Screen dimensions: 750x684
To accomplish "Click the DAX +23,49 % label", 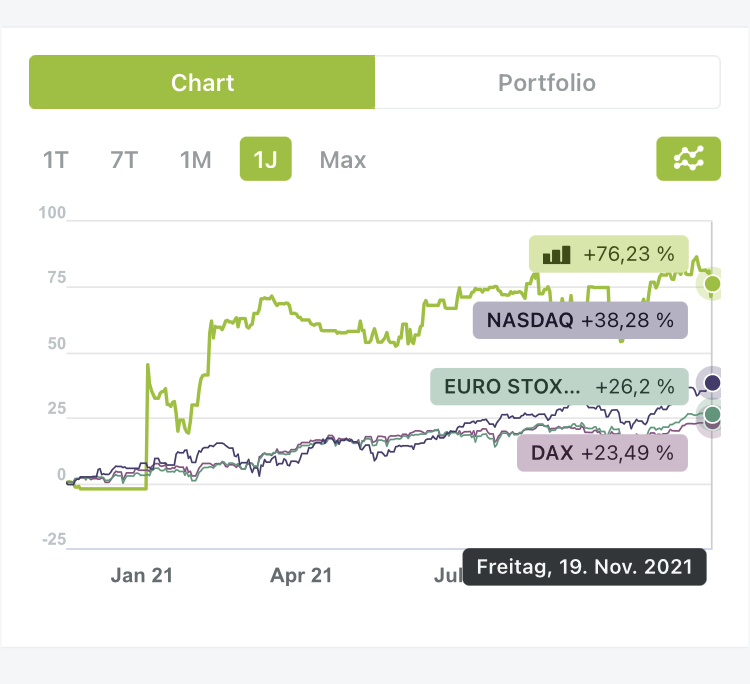I will click(602, 453).
